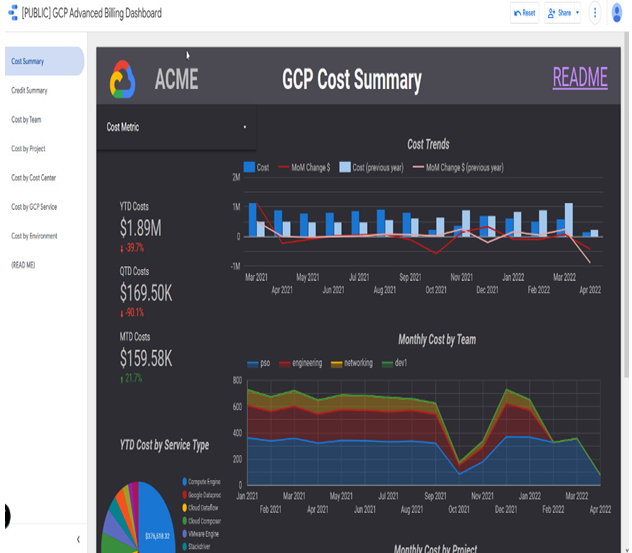The width and height of the screenshot is (632, 553).
Task: Click the Compute Engine legend dot
Action: pyautogui.click(x=185, y=482)
